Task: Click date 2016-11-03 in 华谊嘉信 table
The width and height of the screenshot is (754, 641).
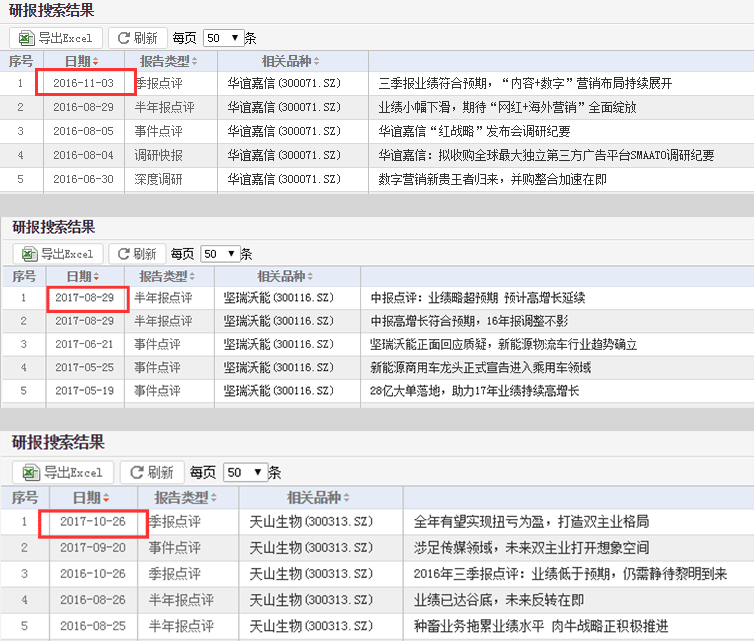Action: point(84,83)
